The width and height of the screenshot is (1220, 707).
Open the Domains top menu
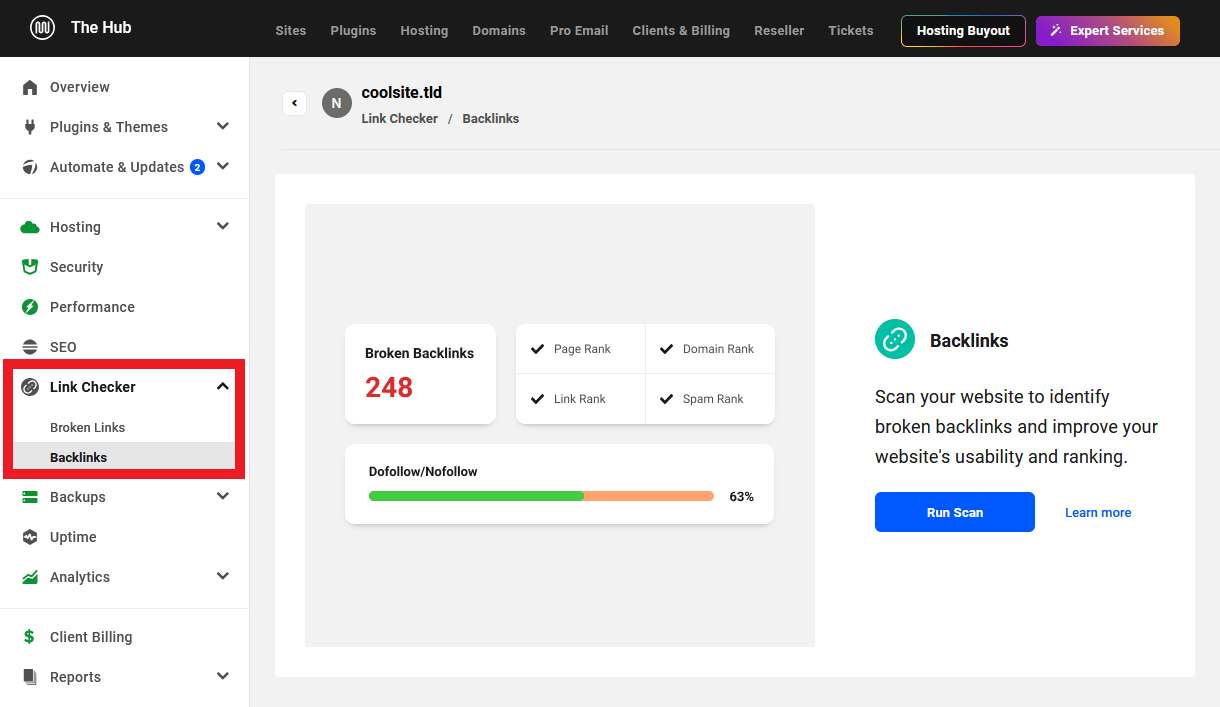click(x=499, y=31)
